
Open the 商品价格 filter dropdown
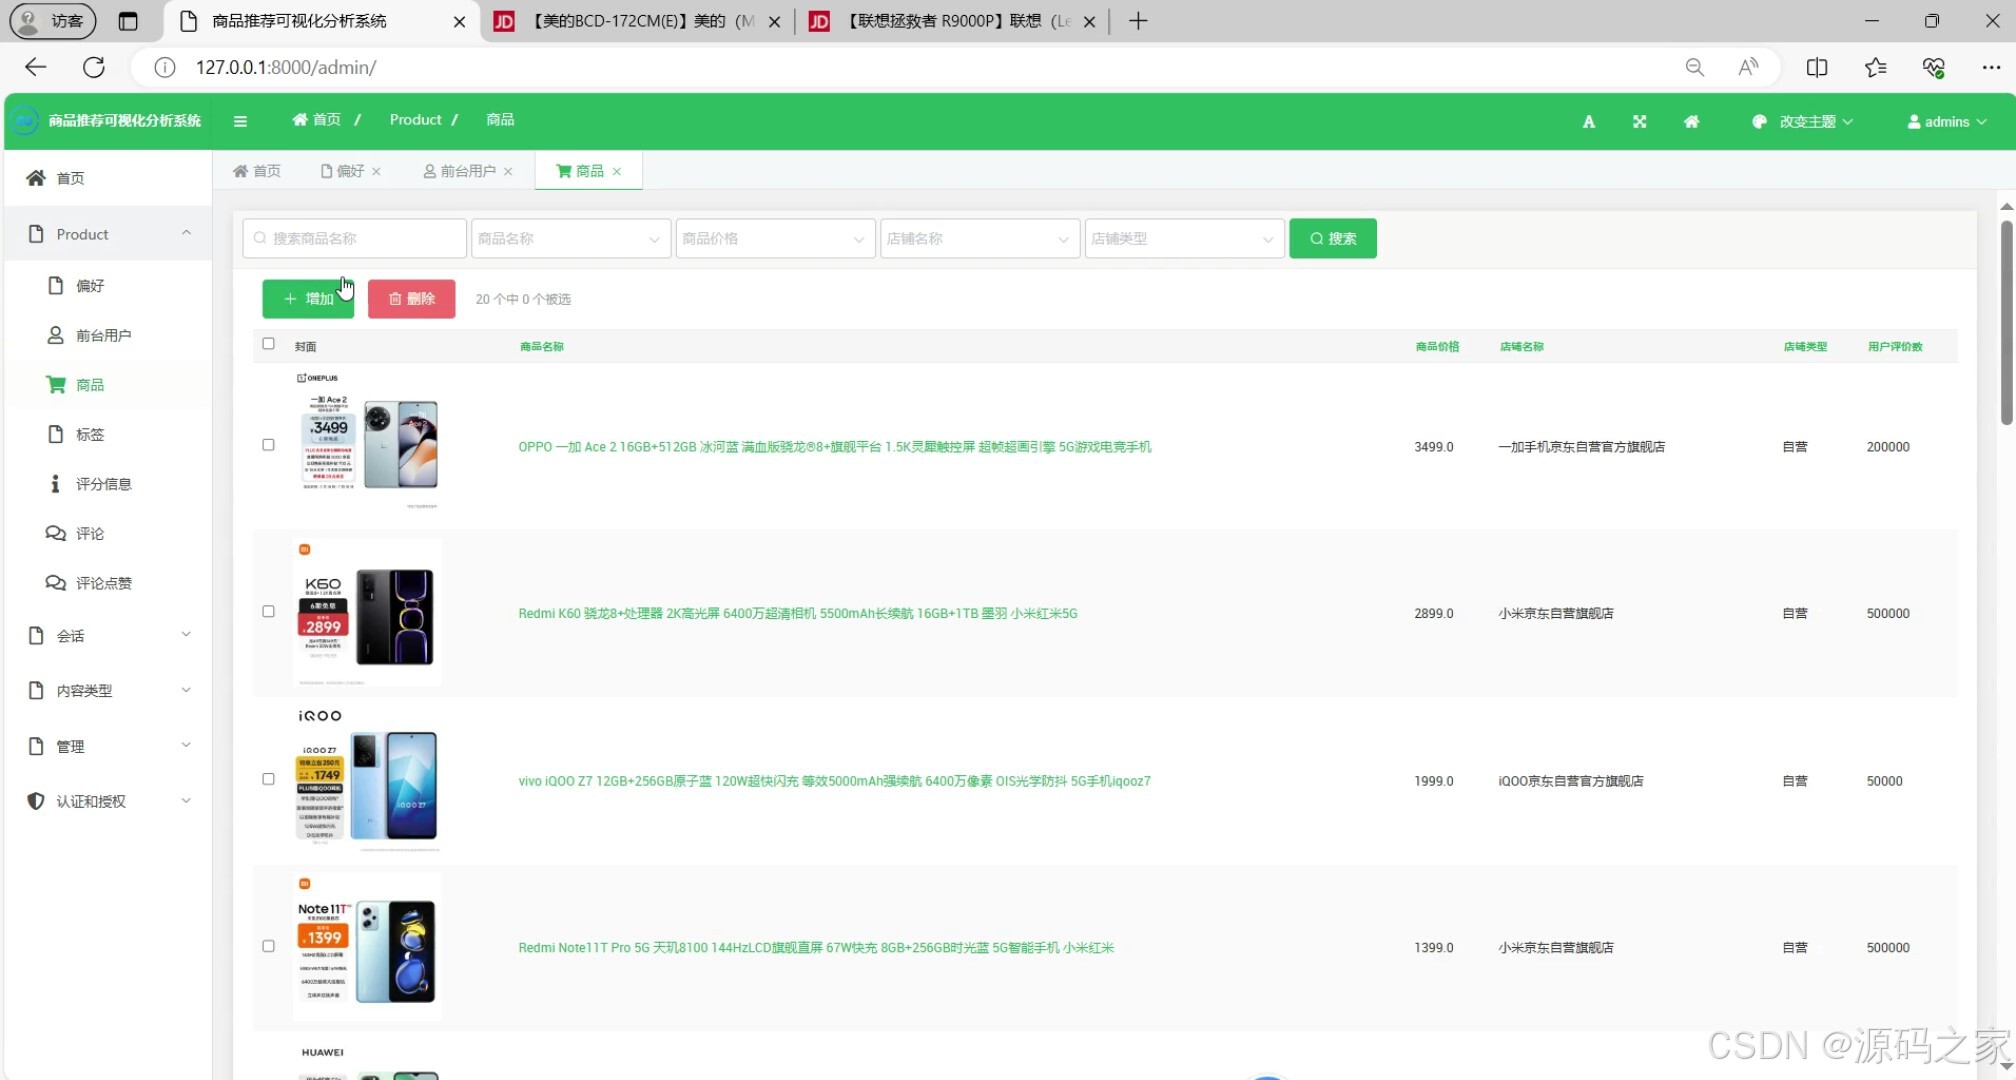(x=775, y=238)
